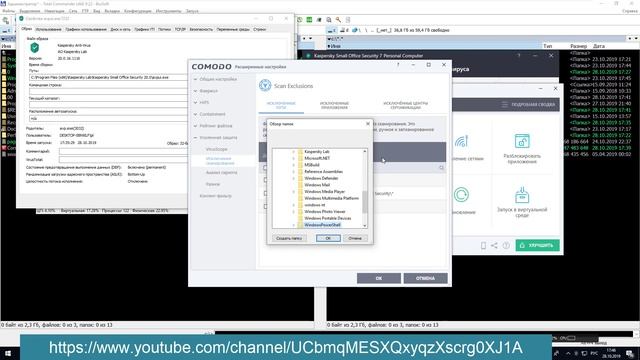Click Kaspersky mobile device icon
The height and width of the screenshot is (360, 640).
(483, 245)
